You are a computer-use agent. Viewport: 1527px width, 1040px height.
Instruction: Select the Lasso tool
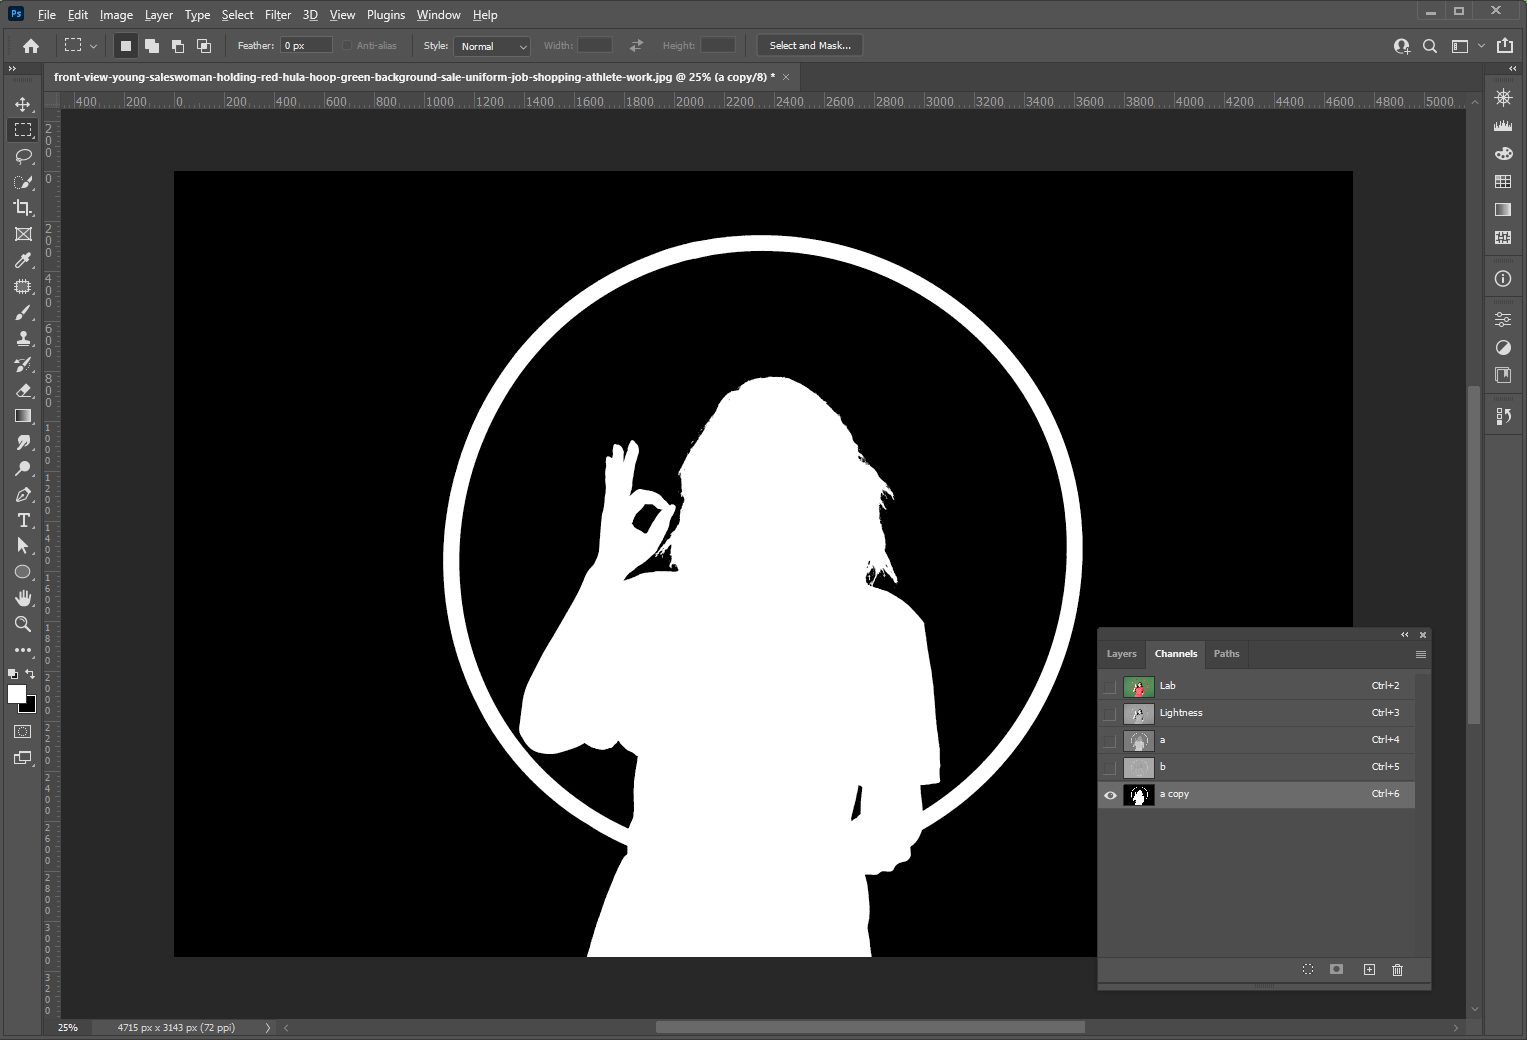[x=23, y=156]
